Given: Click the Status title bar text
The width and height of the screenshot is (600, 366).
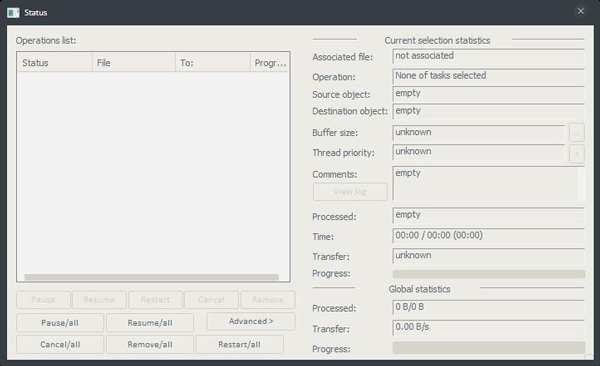Looking at the screenshot, I should pos(36,13).
